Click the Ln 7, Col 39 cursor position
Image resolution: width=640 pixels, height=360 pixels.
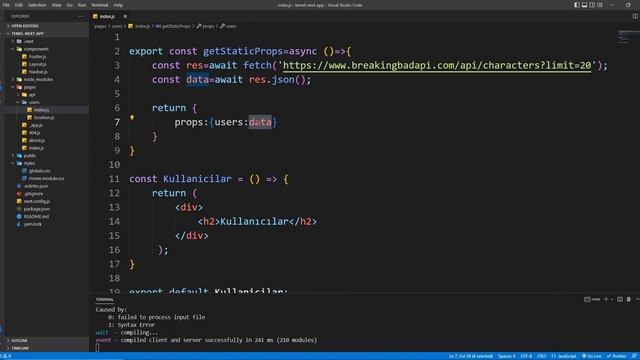(x=471, y=356)
